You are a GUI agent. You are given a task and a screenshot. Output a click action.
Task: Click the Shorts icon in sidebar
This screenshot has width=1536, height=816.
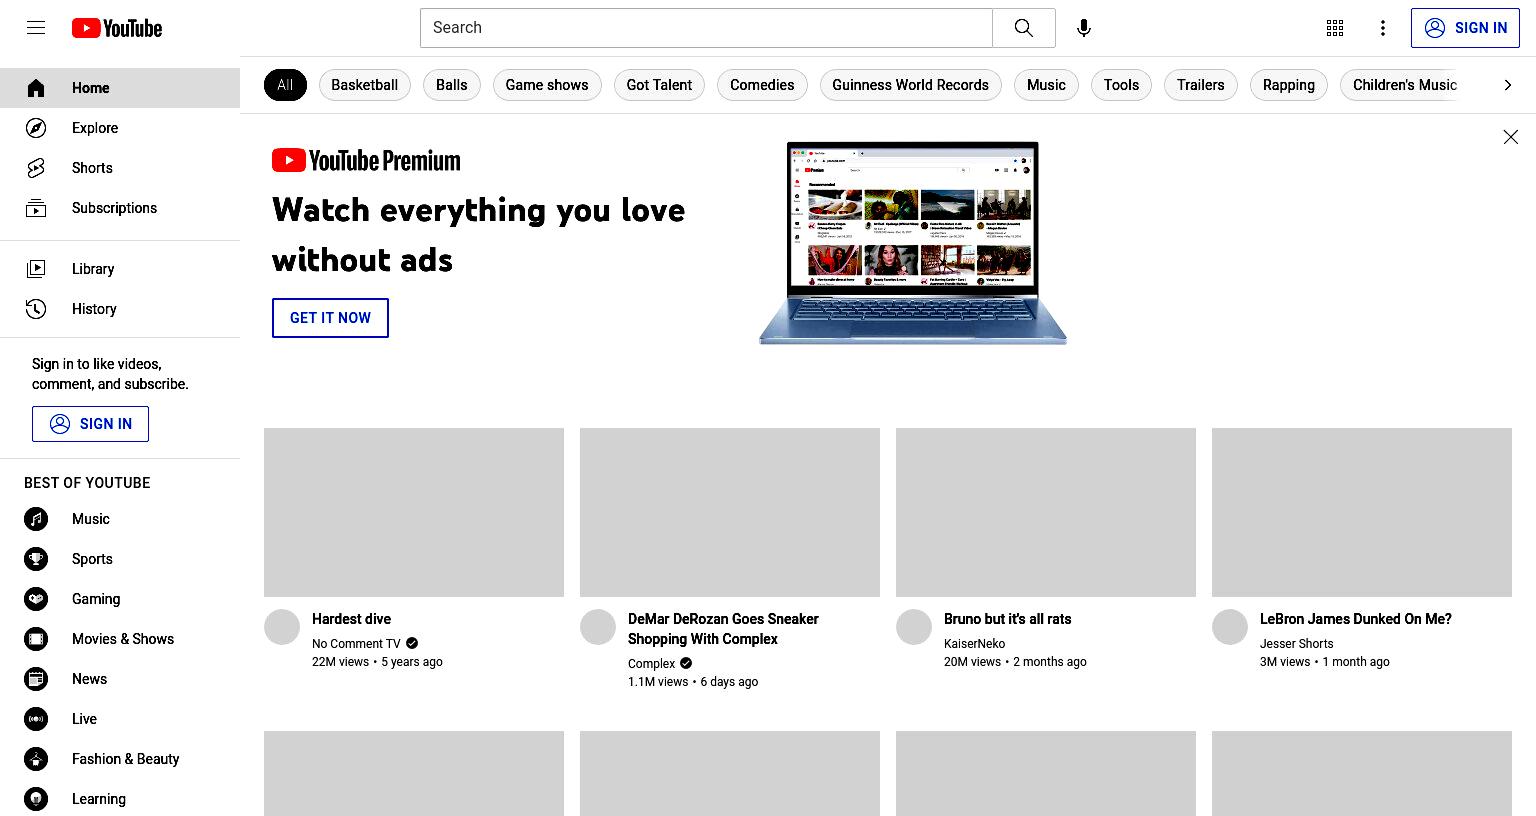pyautogui.click(x=36, y=168)
